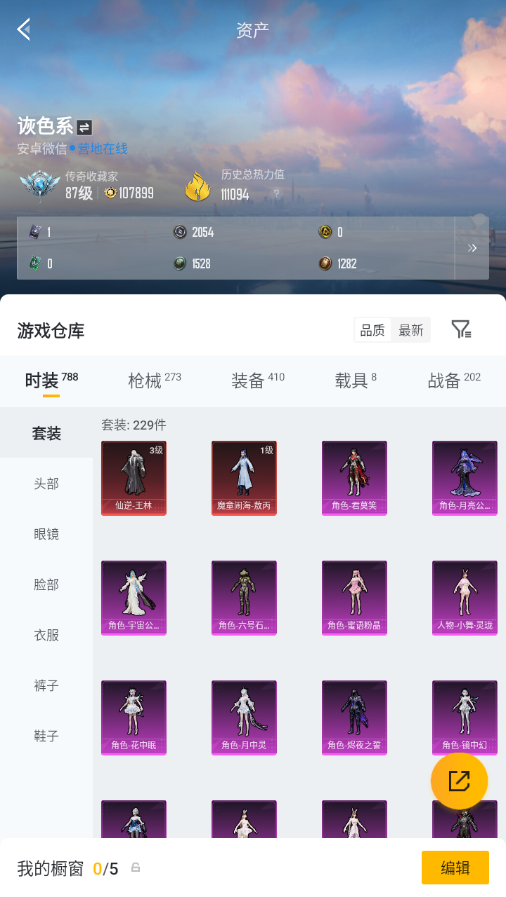This screenshot has height=897, width=506.
Task: Select 眼镜 category
Action: pos(46,534)
